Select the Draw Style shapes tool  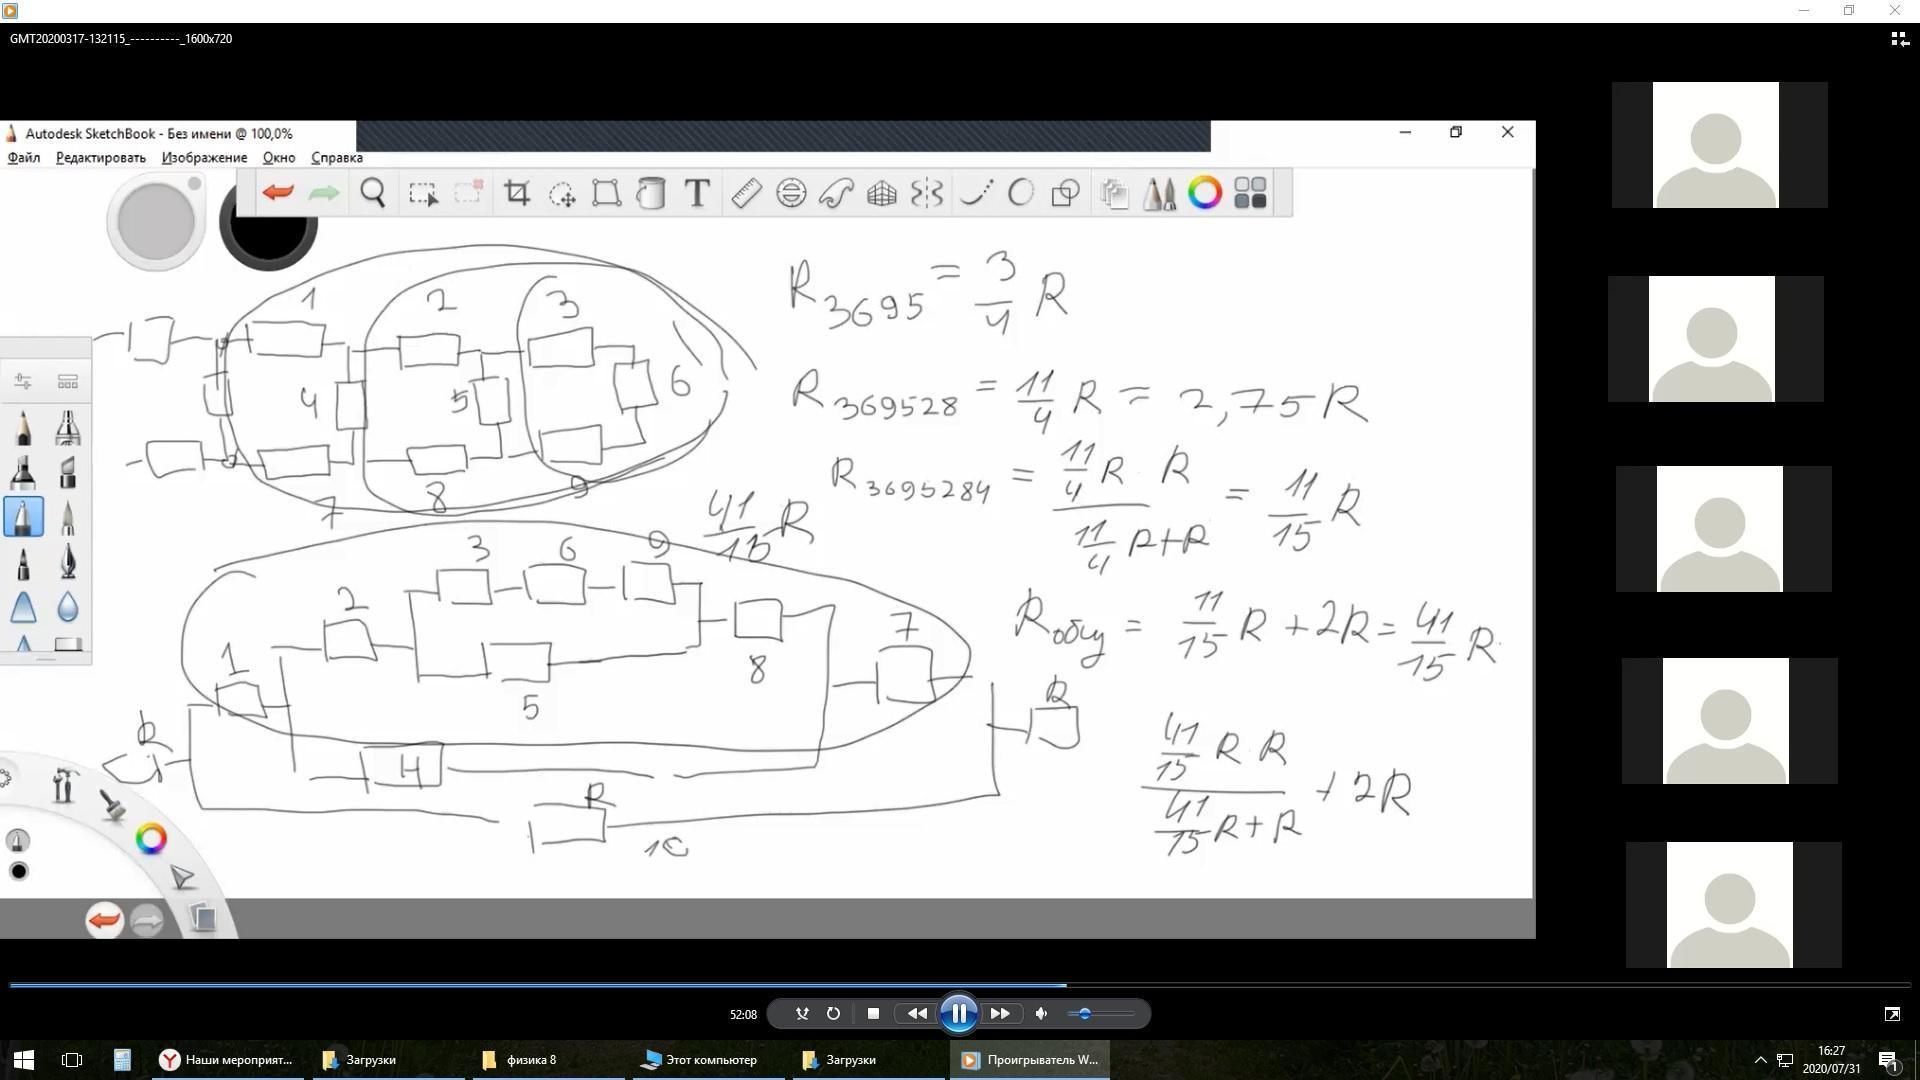(1066, 192)
